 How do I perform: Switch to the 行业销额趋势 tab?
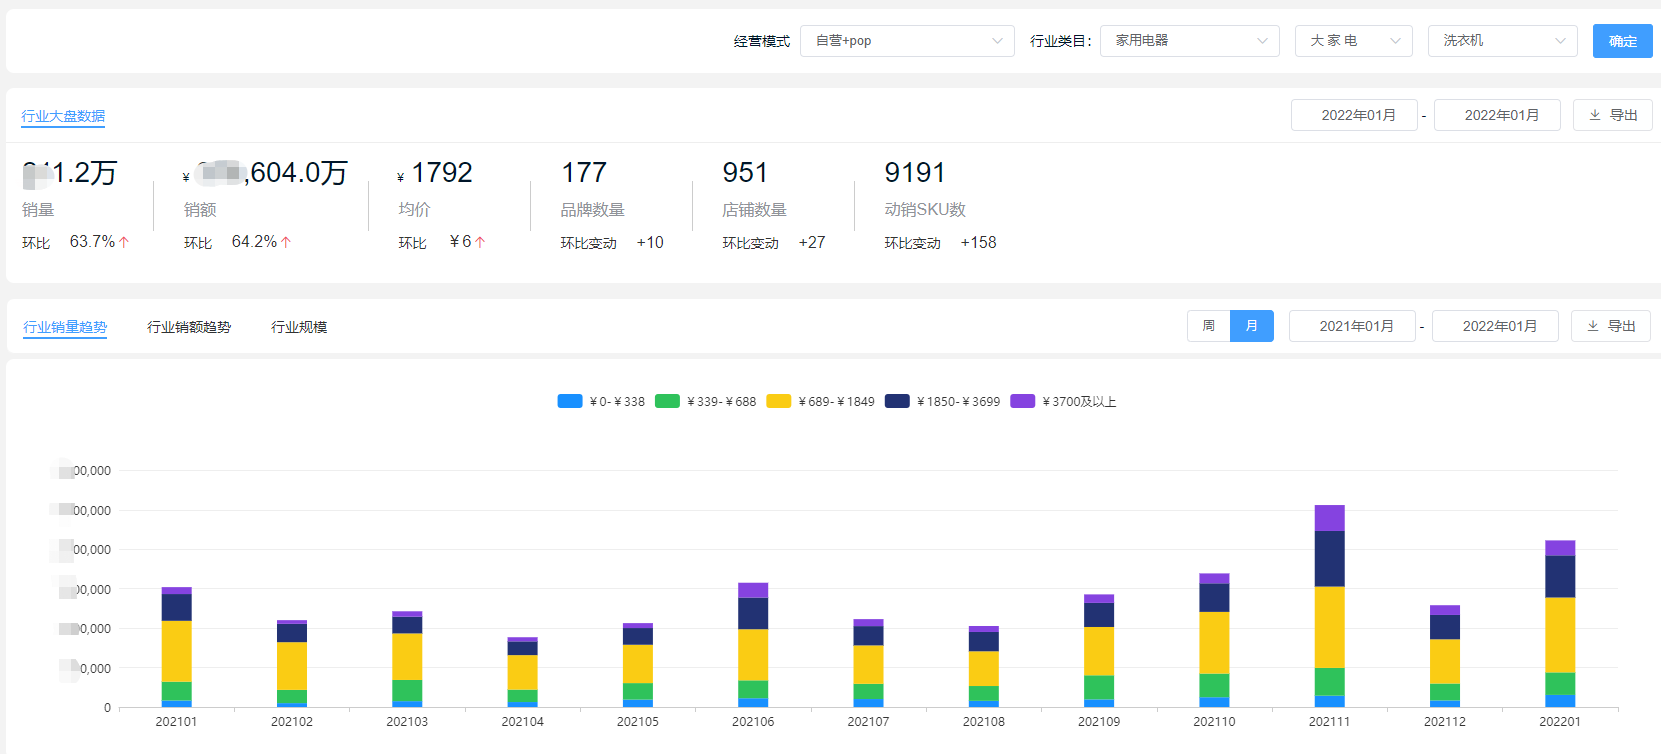click(189, 327)
